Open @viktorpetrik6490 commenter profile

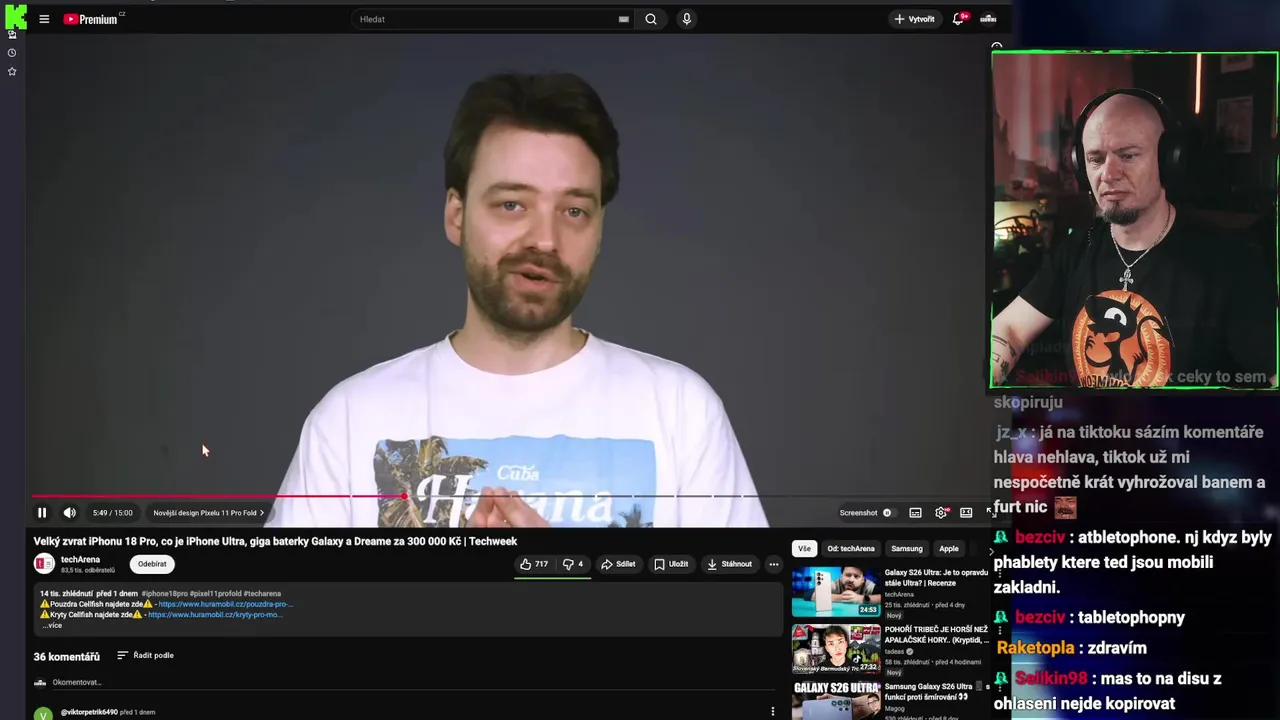pos(88,712)
